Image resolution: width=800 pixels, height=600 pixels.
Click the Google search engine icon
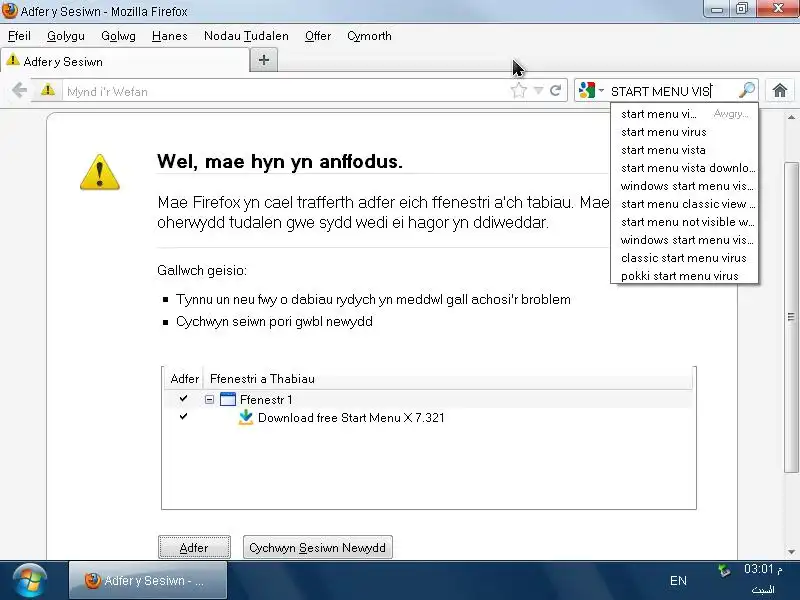[x=587, y=90]
